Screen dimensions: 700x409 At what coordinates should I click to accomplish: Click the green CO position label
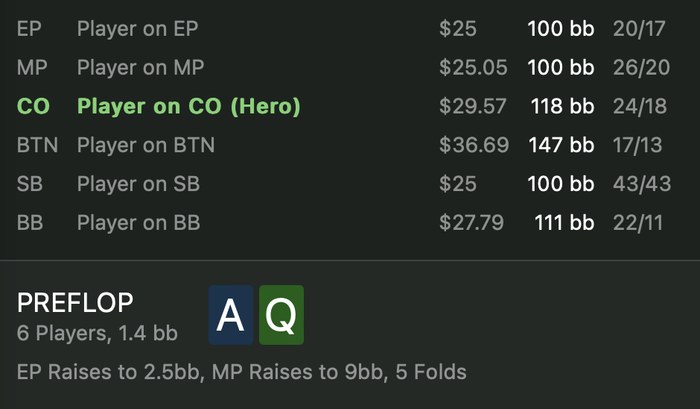click(x=33, y=106)
